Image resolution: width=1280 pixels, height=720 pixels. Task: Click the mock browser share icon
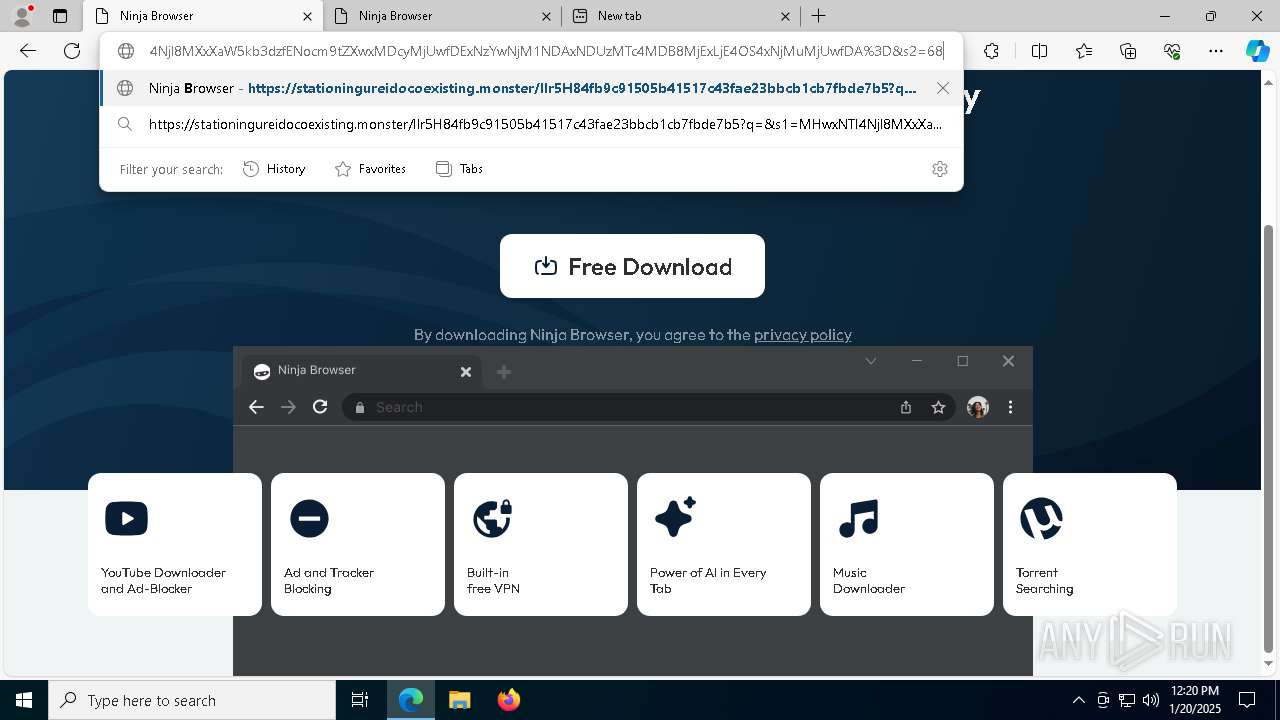coord(906,407)
